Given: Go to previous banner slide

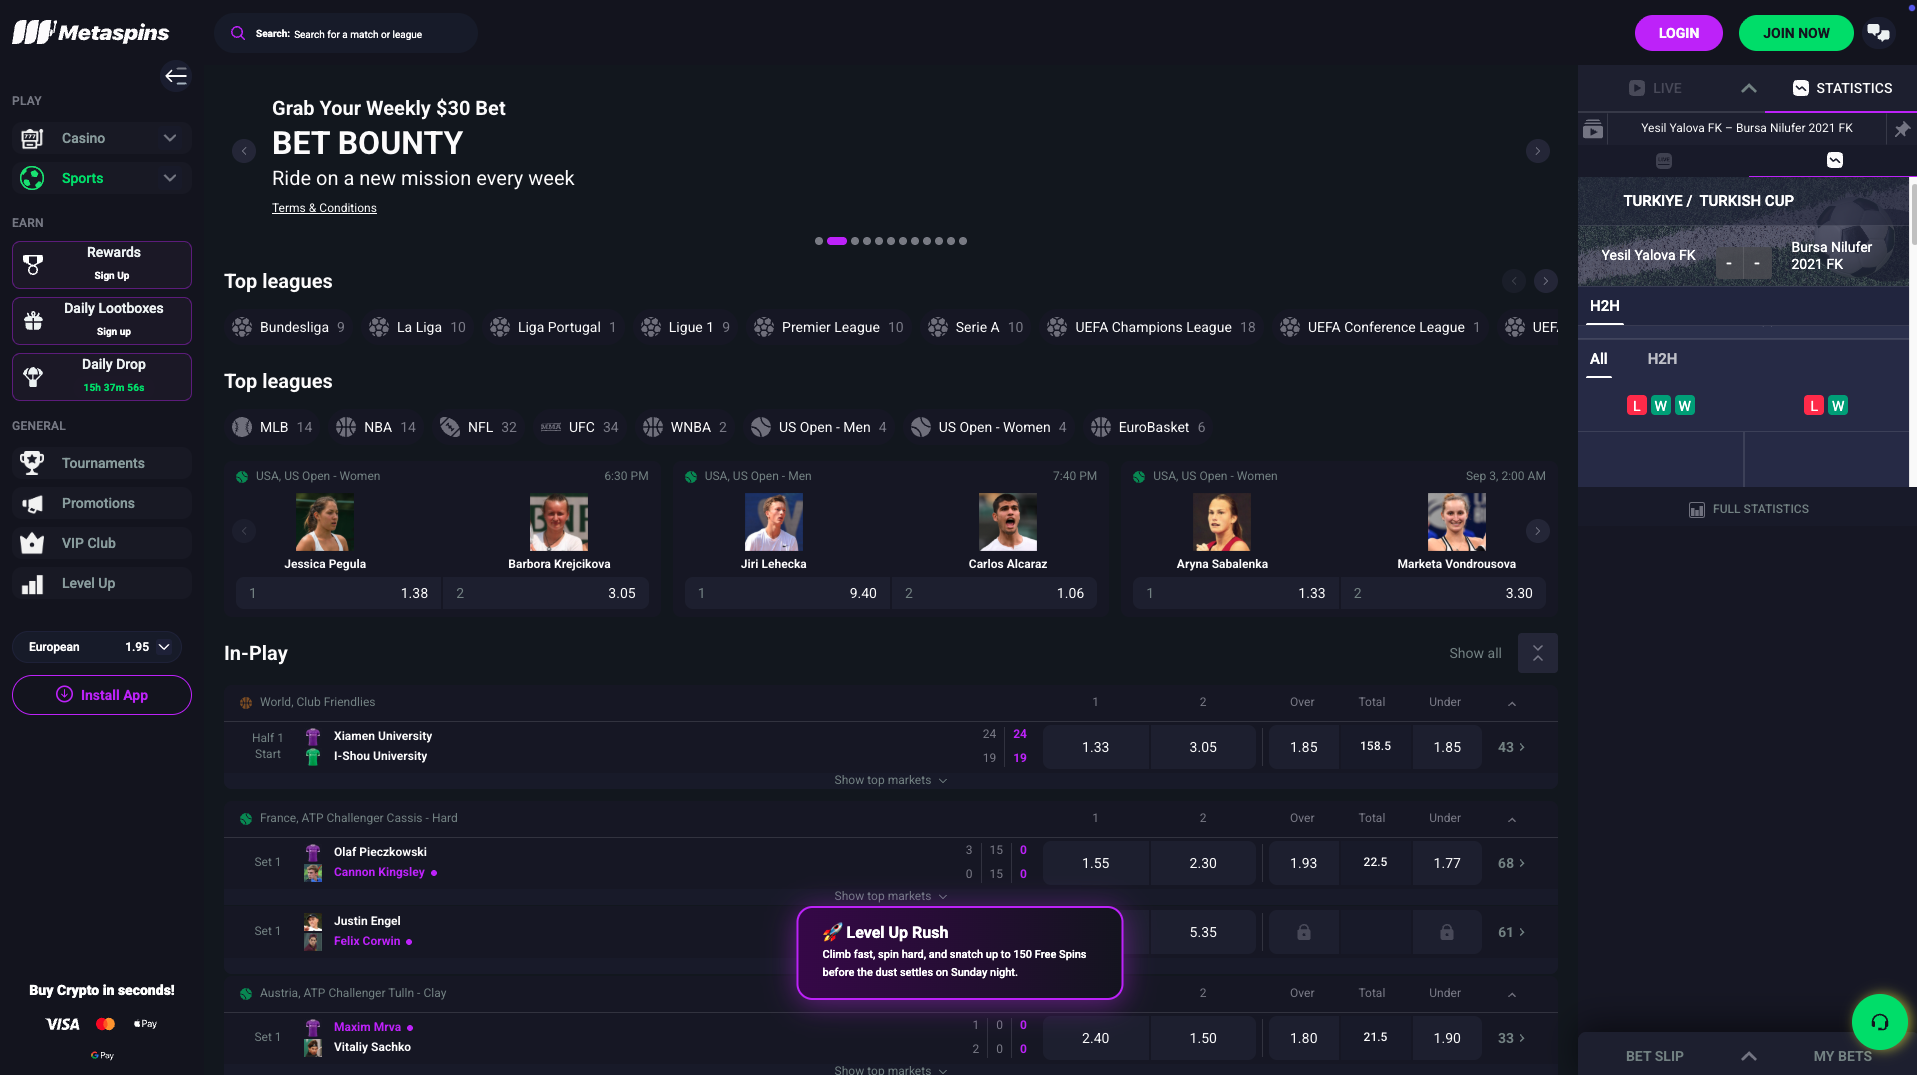Looking at the screenshot, I should [x=244, y=151].
